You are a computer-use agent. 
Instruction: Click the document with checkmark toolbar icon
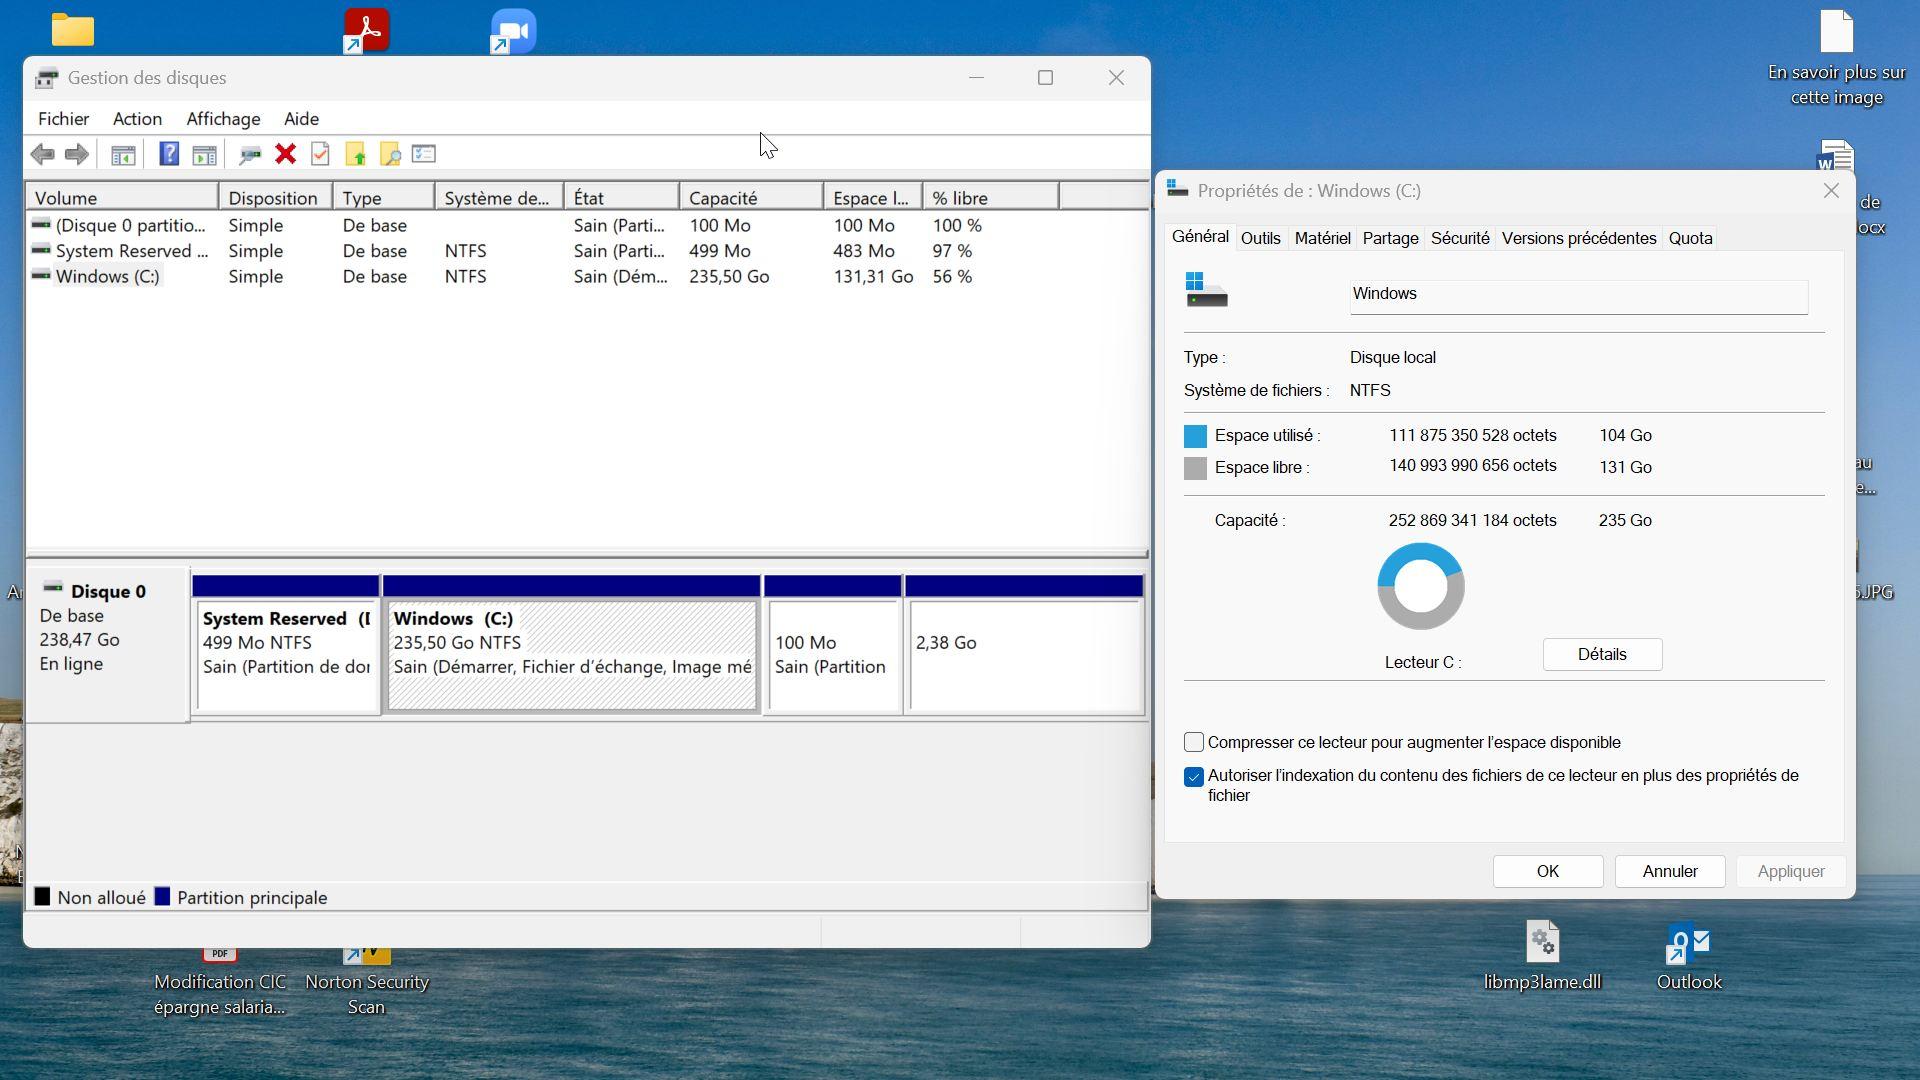320,154
